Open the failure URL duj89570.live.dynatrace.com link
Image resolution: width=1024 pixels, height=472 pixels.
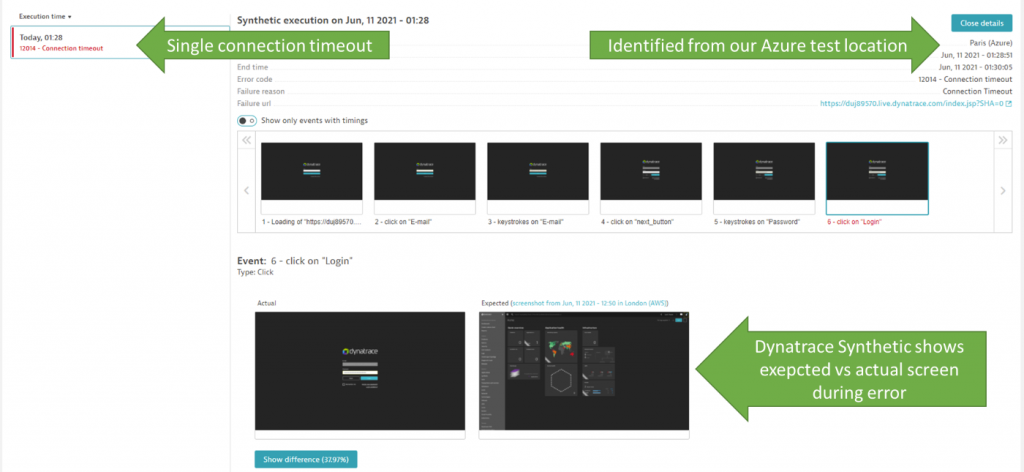pyautogui.click(x=912, y=104)
